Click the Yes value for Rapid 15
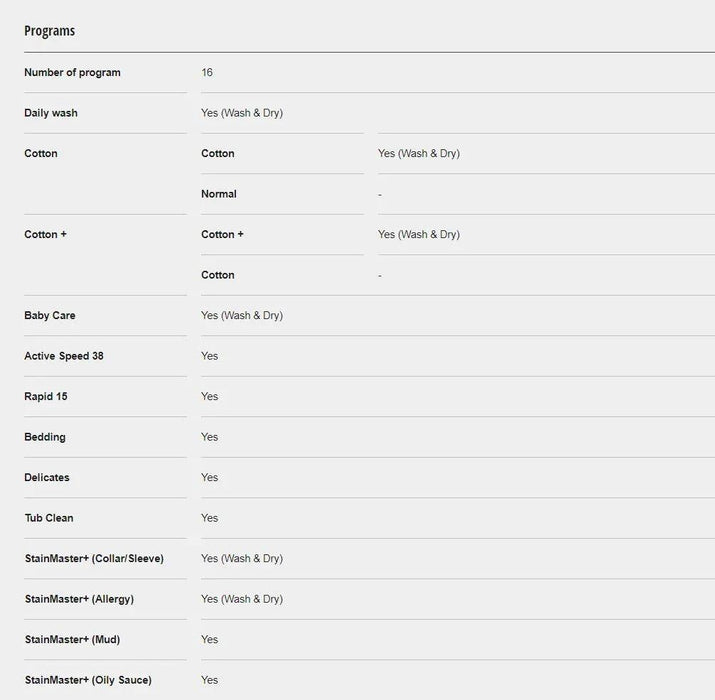715x700 pixels. click(x=210, y=397)
